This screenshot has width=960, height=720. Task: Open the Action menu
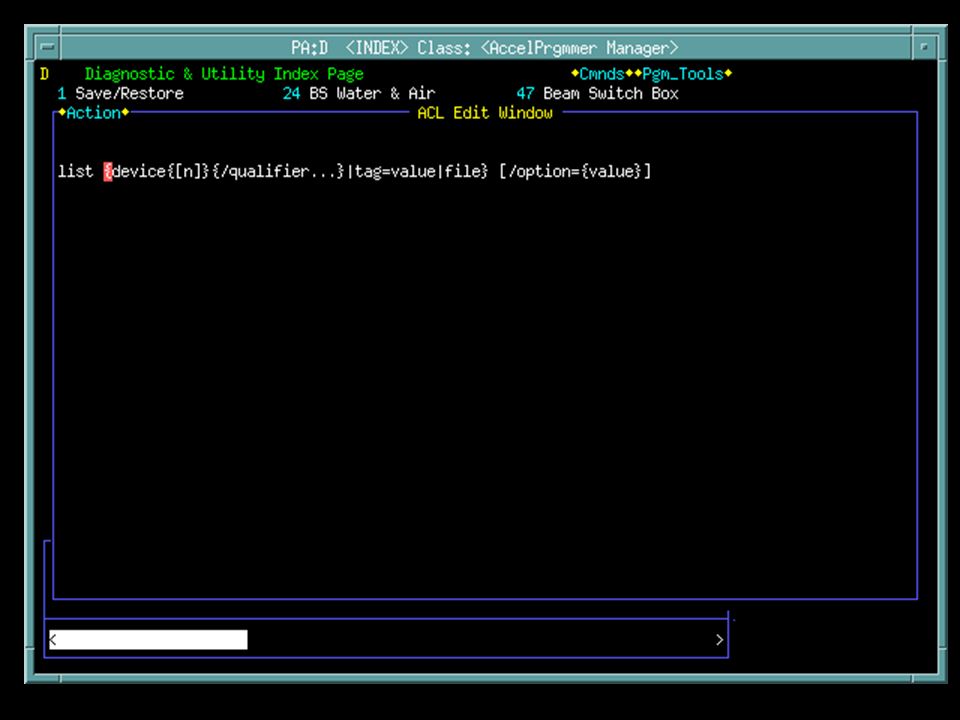94,113
